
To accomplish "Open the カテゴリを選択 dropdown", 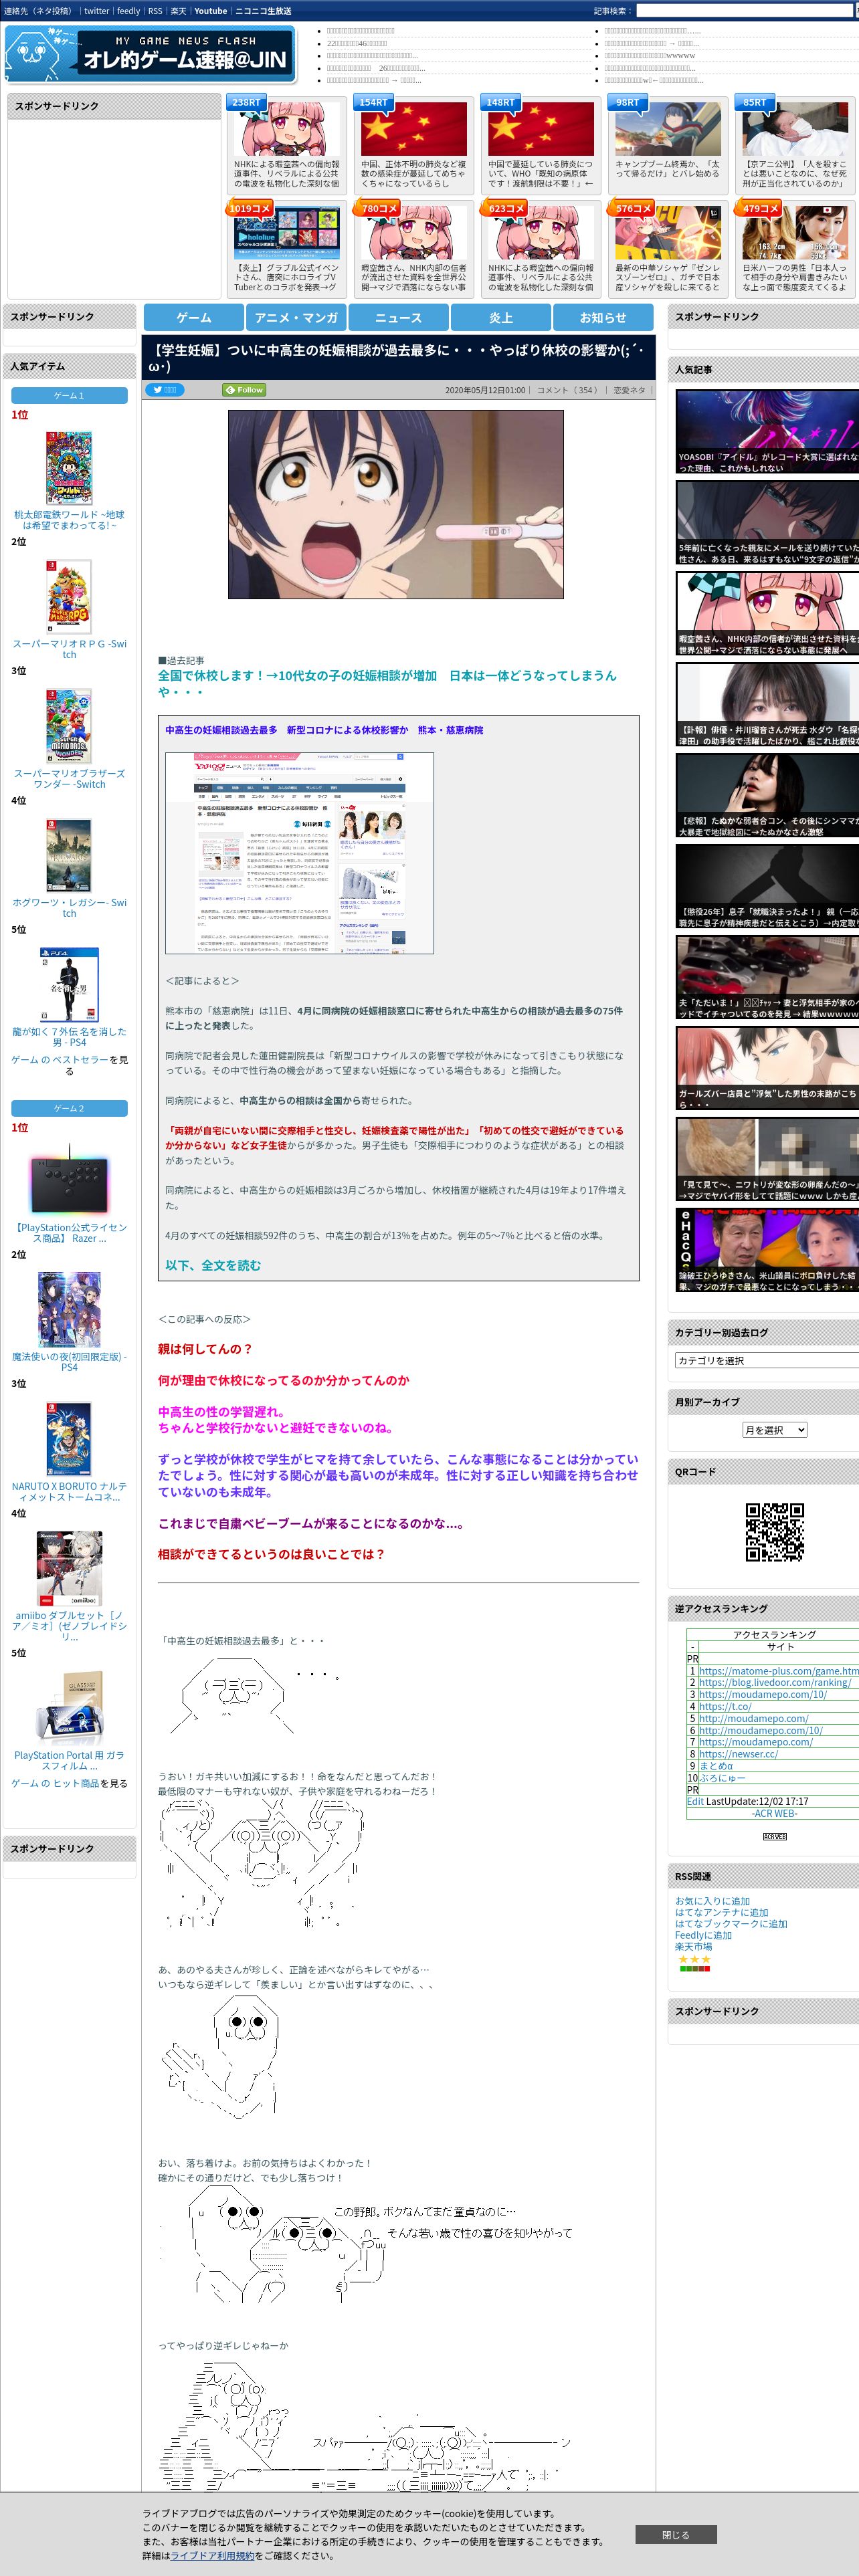I will tap(767, 1360).
